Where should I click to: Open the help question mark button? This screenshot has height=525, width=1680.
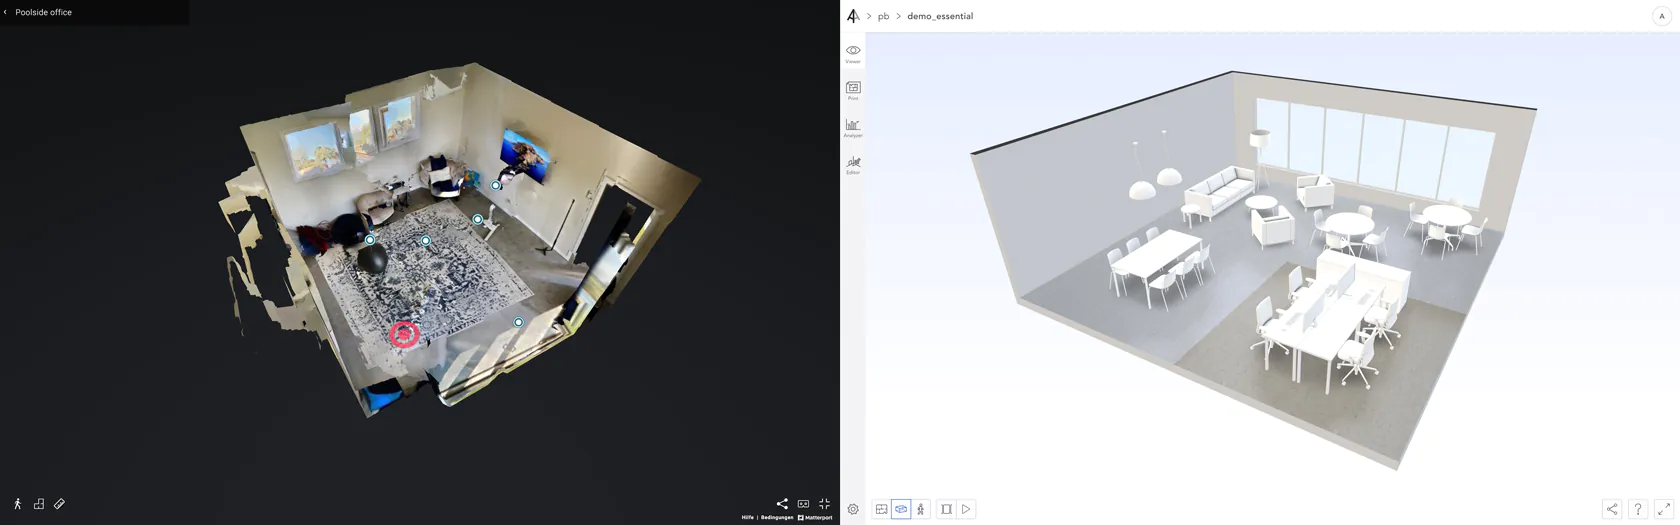coord(1638,509)
